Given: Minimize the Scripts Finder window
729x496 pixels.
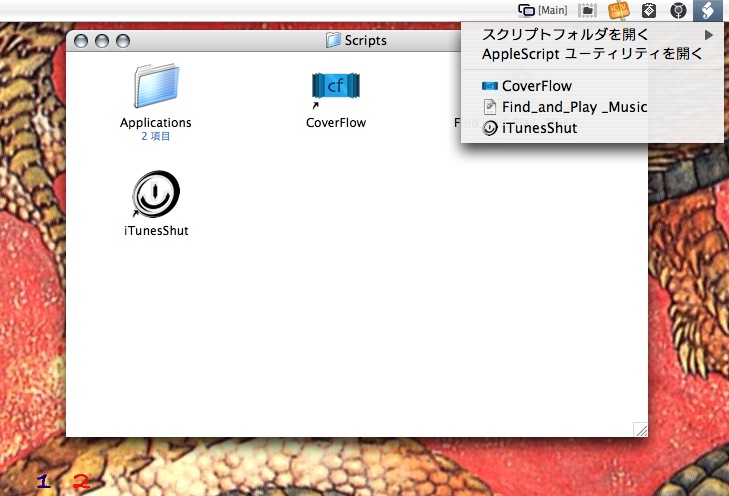Looking at the screenshot, I should (x=102, y=41).
